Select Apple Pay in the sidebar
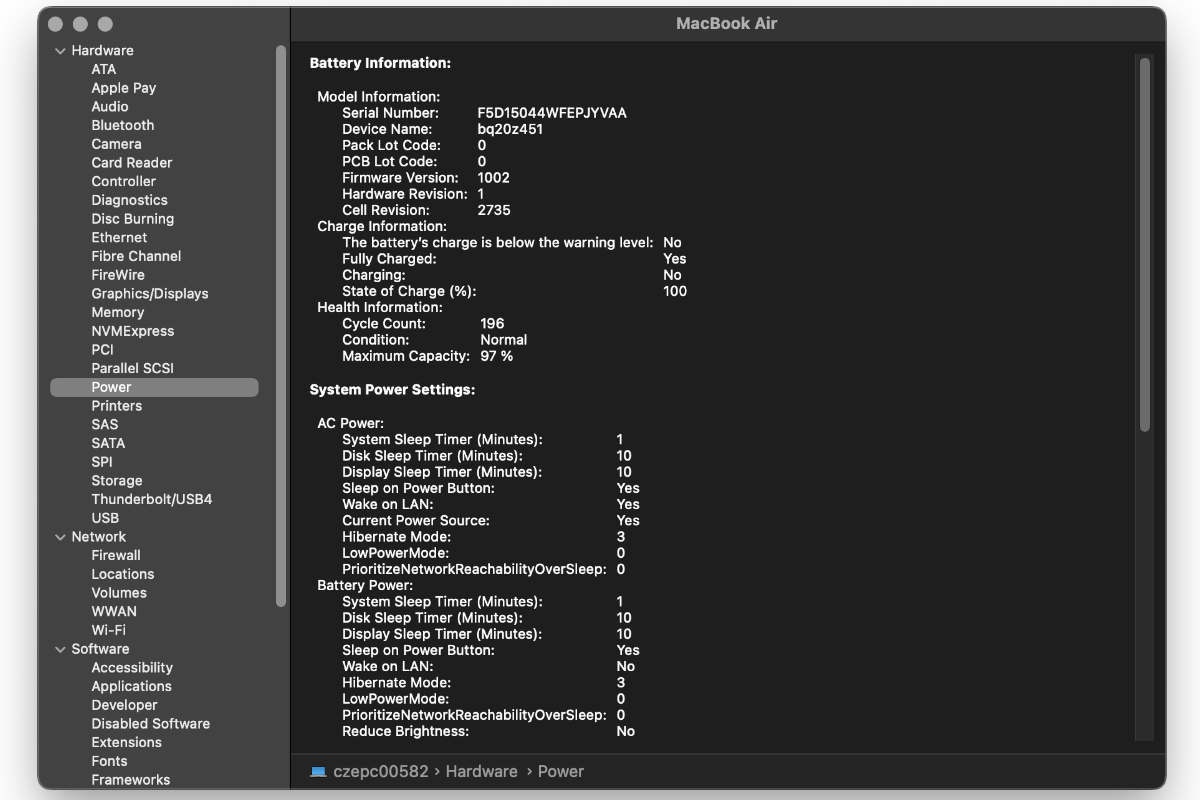1200x800 pixels. (x=124, y=88)
